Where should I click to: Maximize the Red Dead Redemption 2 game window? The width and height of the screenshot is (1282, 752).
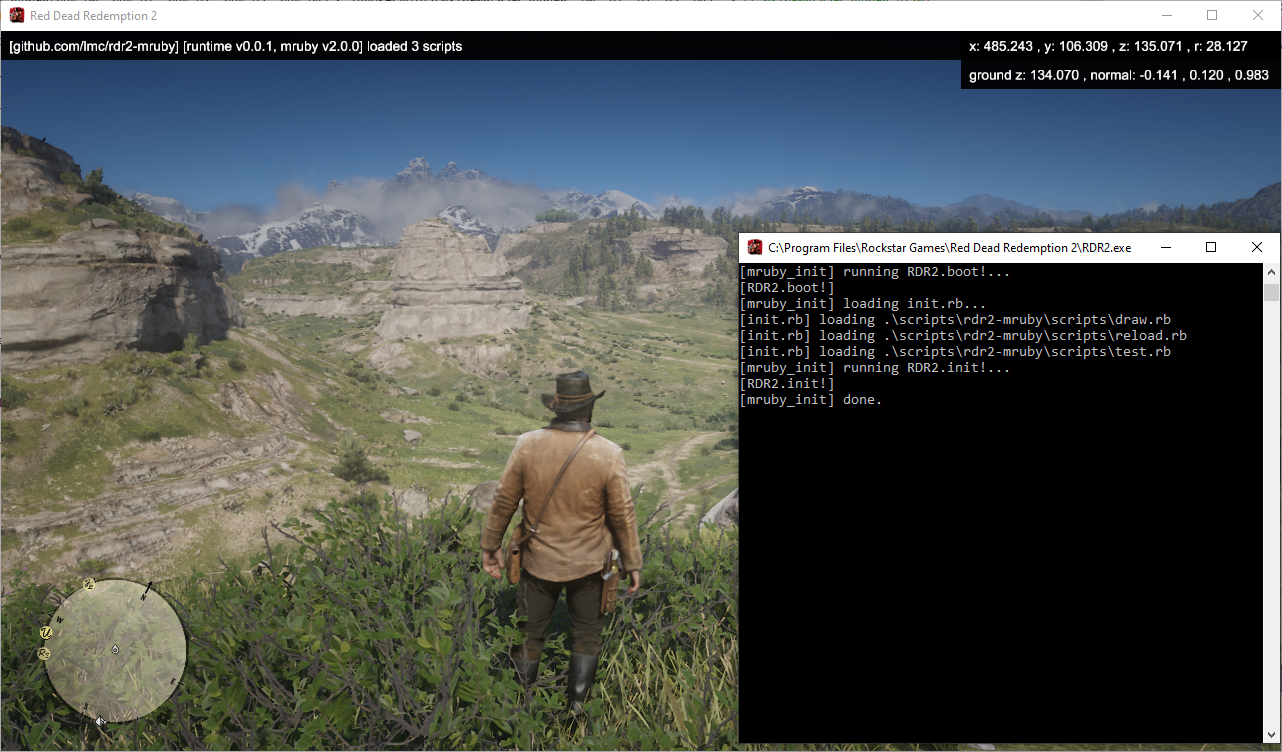tap(1212, 15)
